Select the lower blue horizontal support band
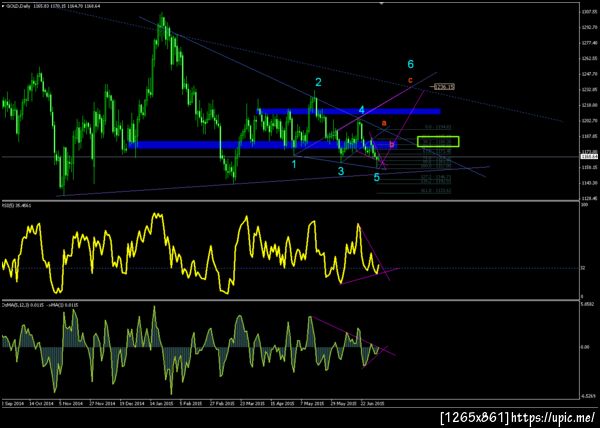The width and height of the screenshot is (600, 428). pyautogui.click(x=262, y=145)
